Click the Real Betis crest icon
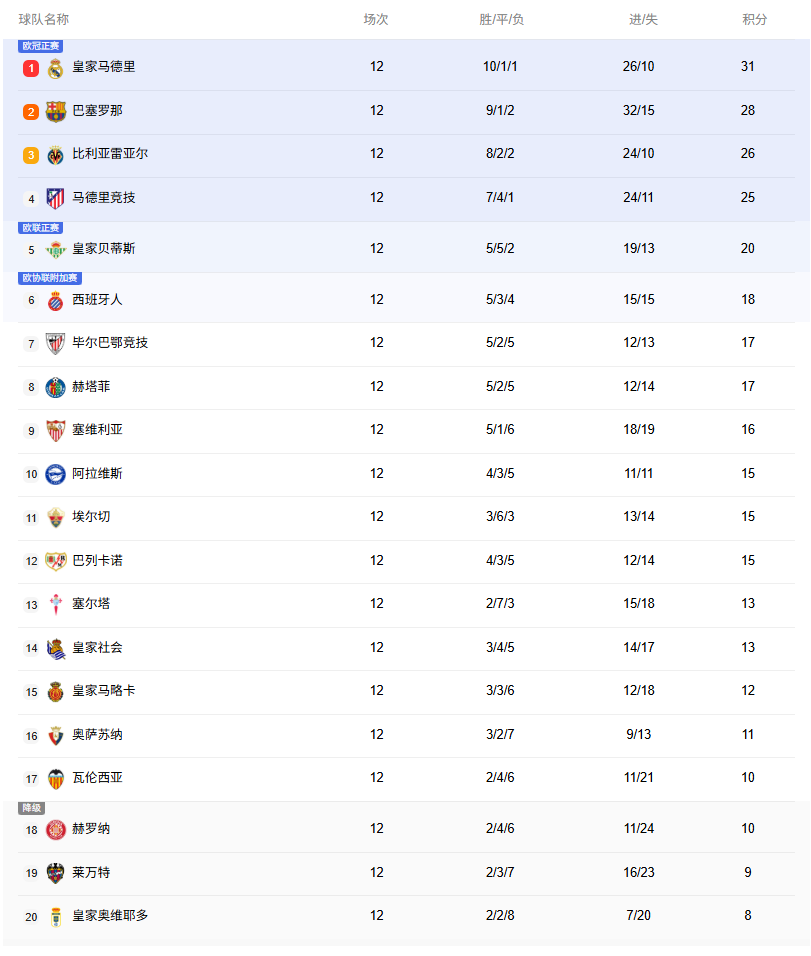Screen dimensions: 811x956 pyautogui.click(x=56, y=249)
